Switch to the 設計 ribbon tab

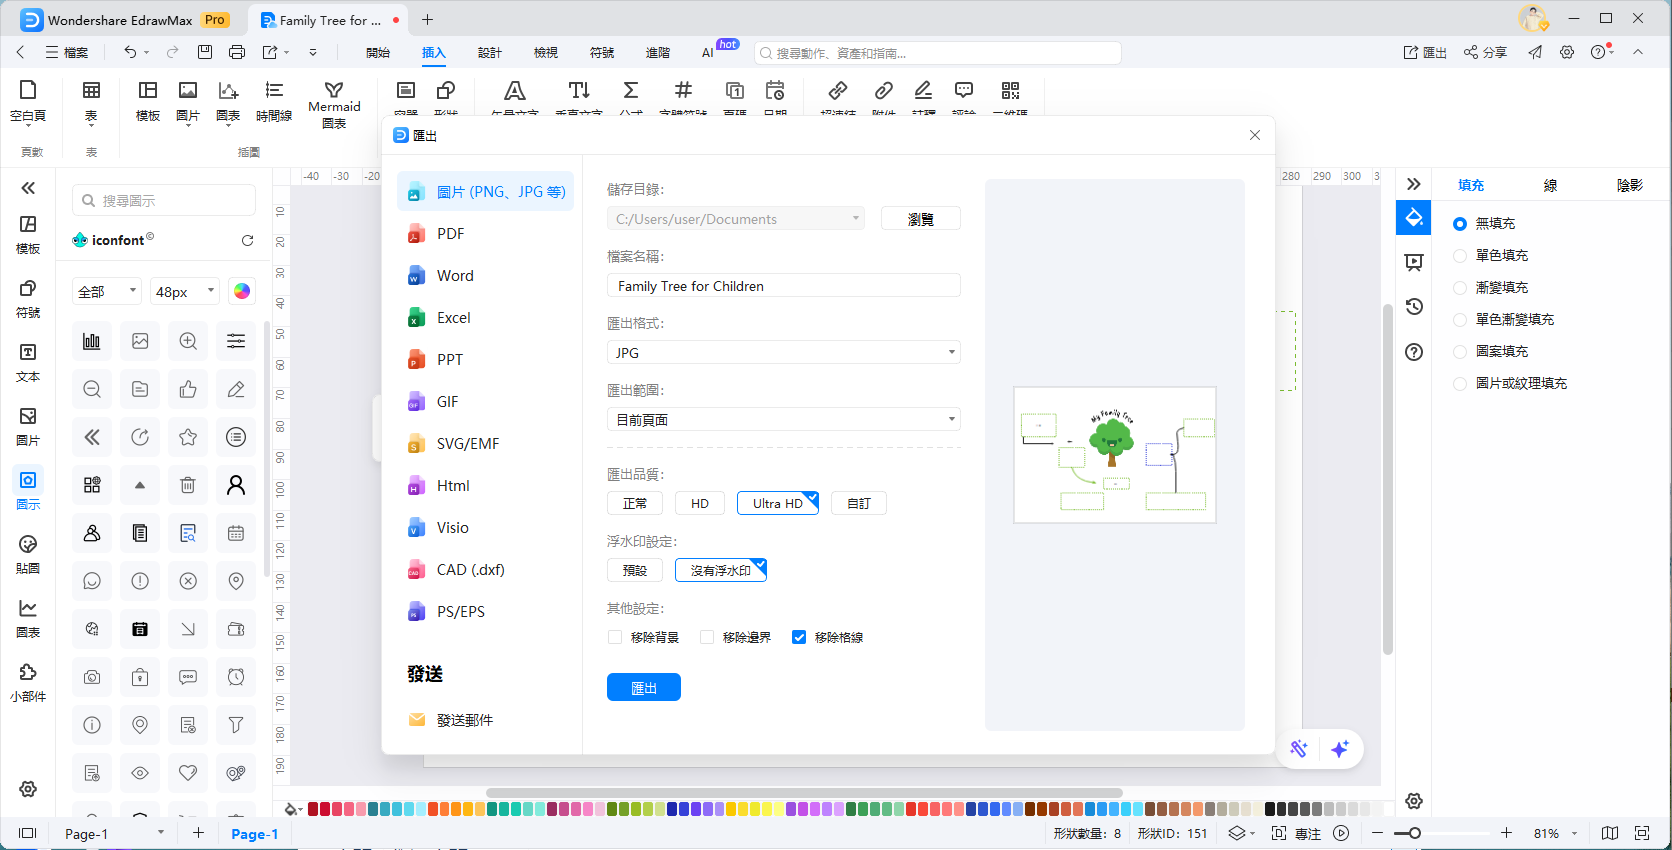[489, 52]
